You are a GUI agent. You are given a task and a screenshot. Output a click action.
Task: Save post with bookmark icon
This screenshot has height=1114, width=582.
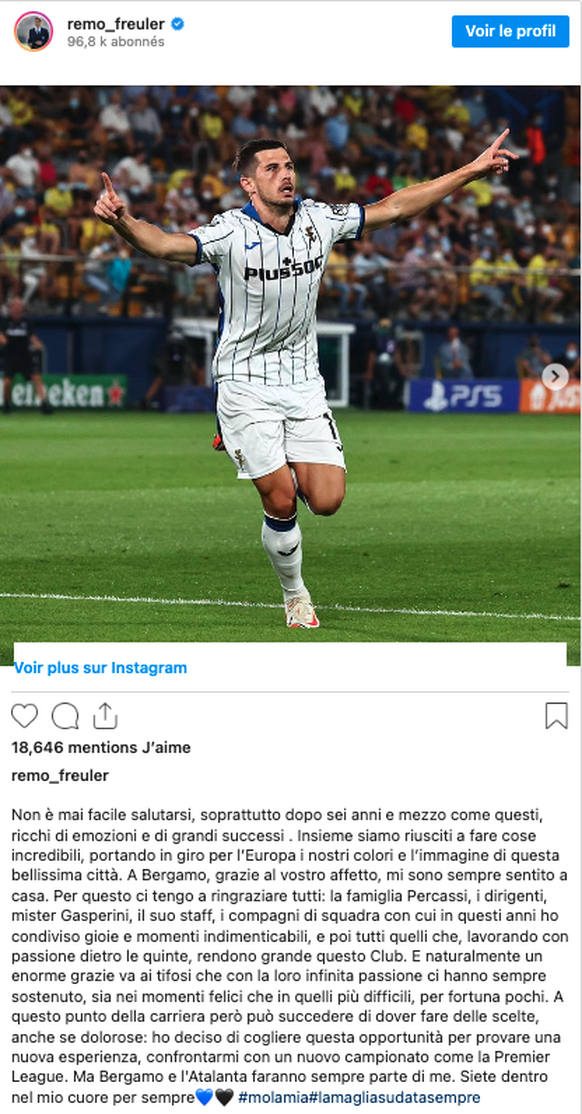[556, 715]
